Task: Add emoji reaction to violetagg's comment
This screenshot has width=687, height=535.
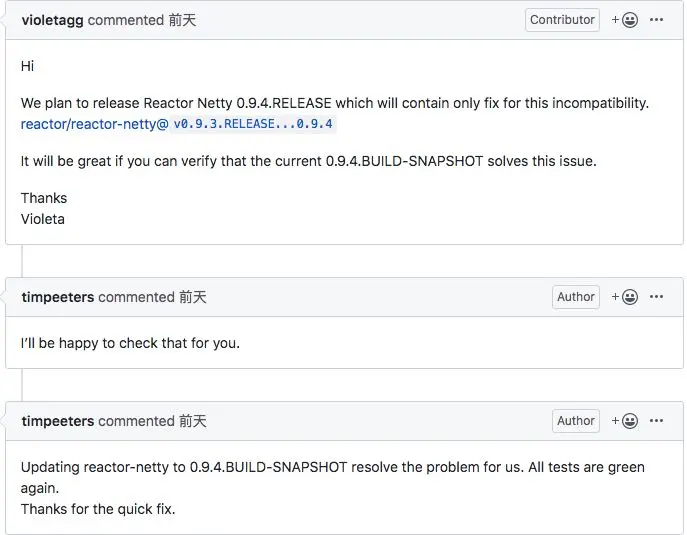Action: (x=626, y=20)
